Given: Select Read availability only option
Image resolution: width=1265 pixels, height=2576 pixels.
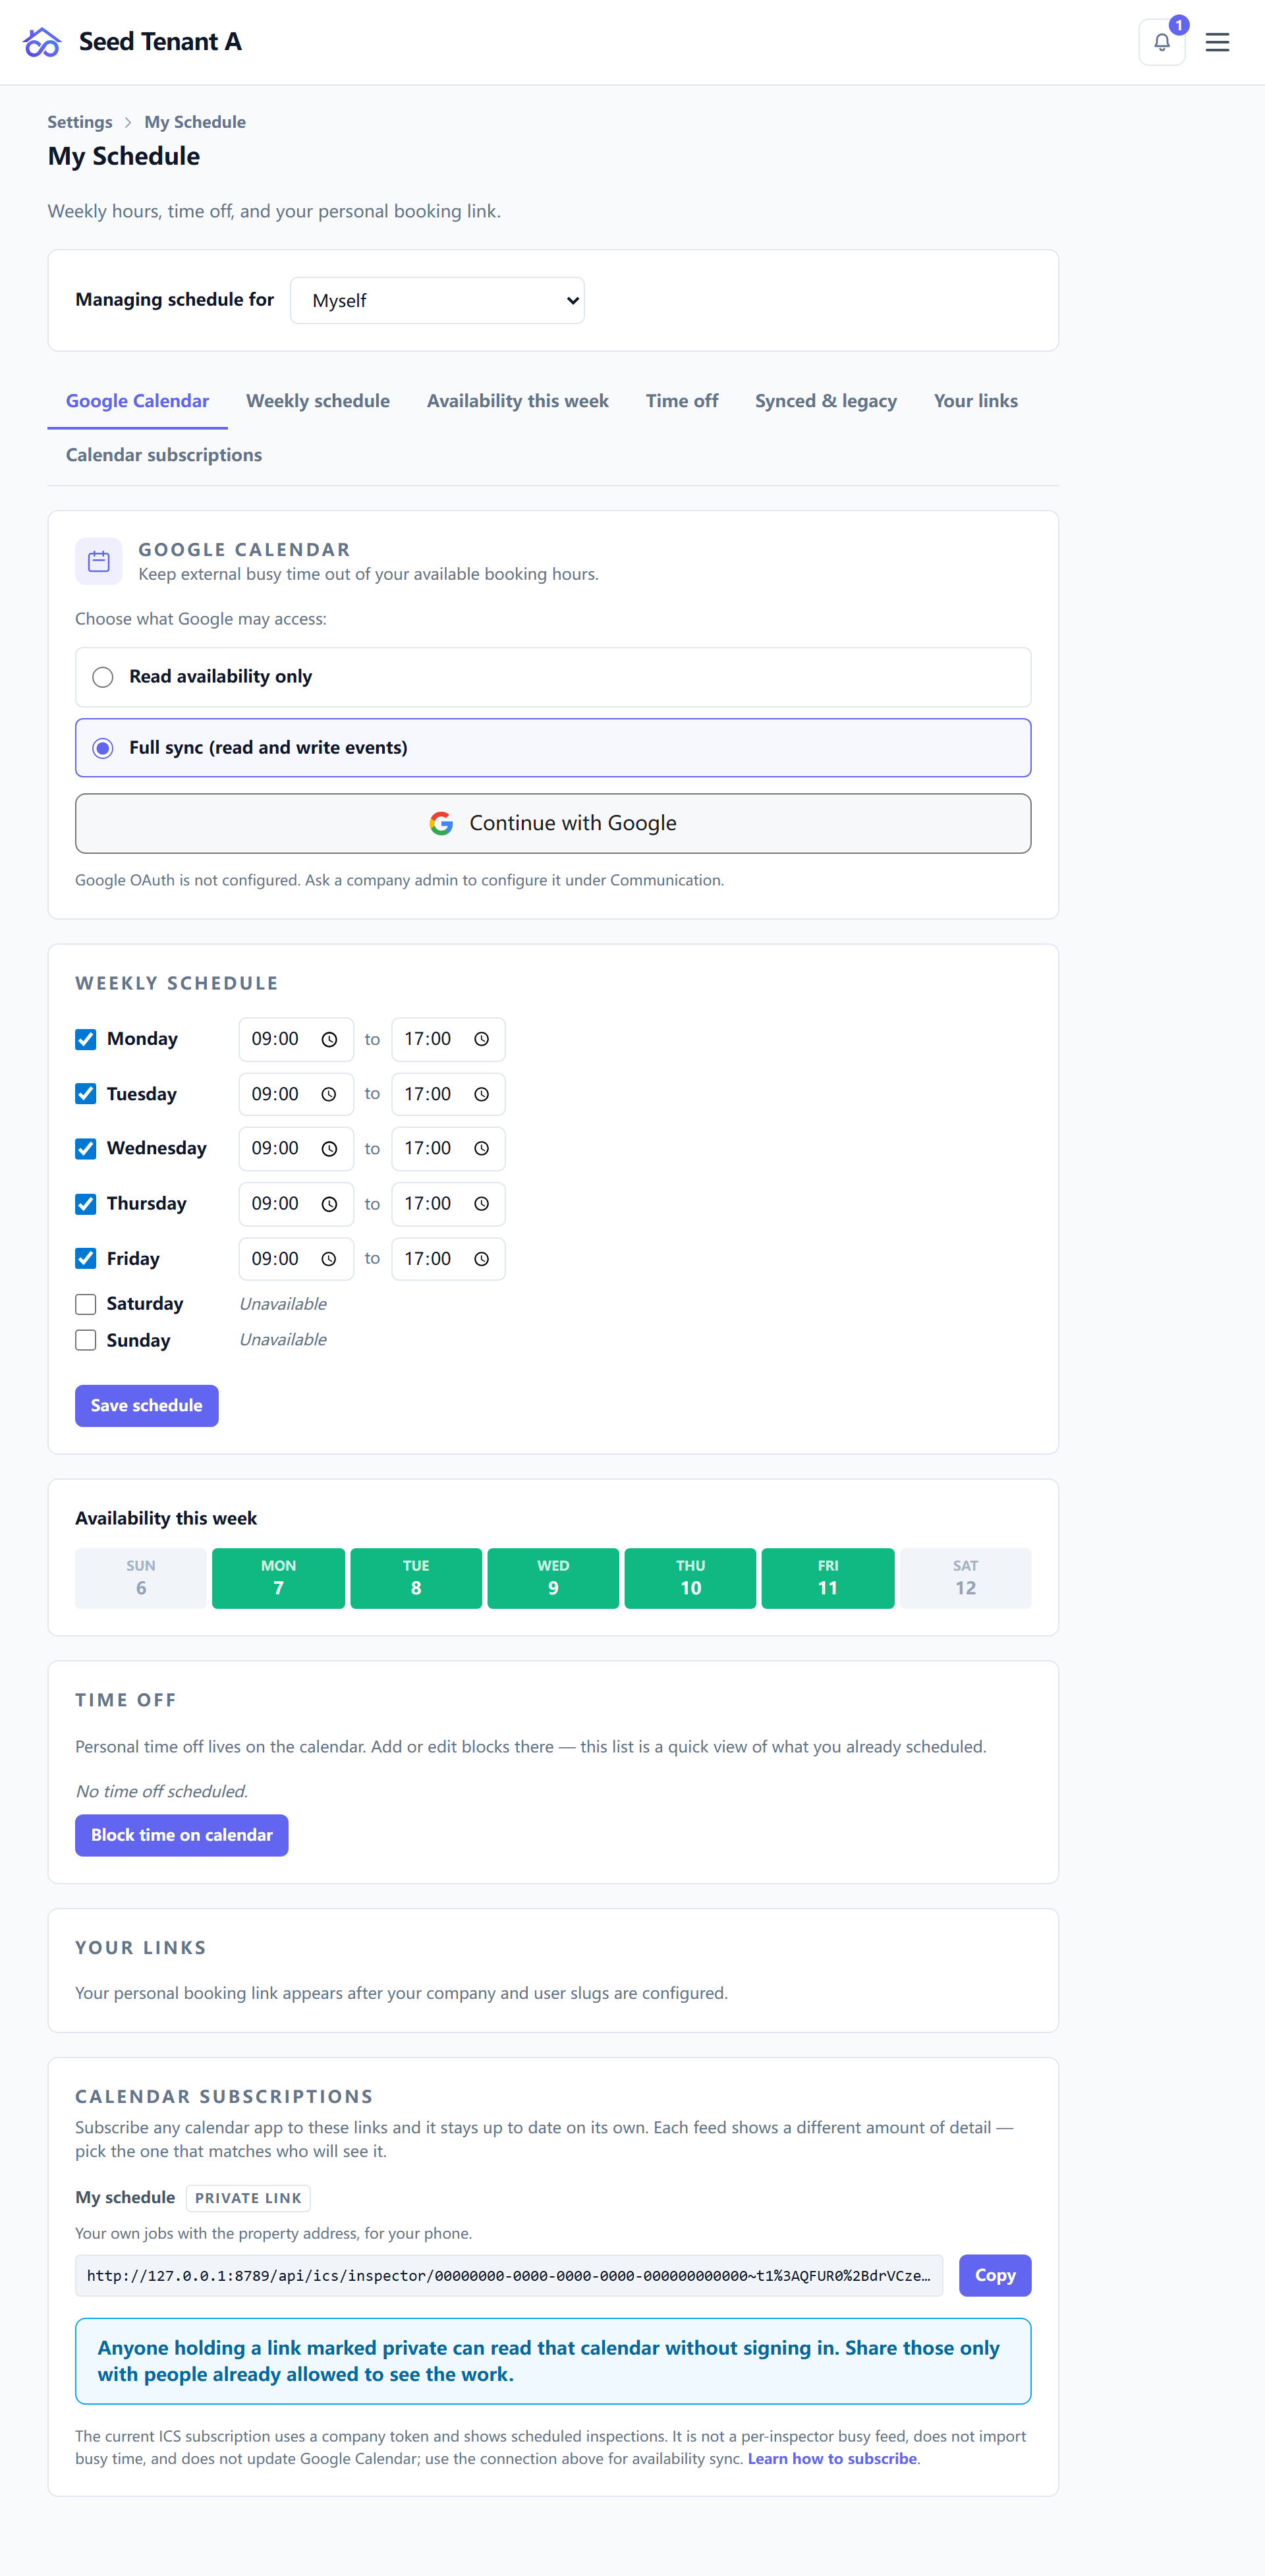Looking at the screenshot, I should coord(553,677).
